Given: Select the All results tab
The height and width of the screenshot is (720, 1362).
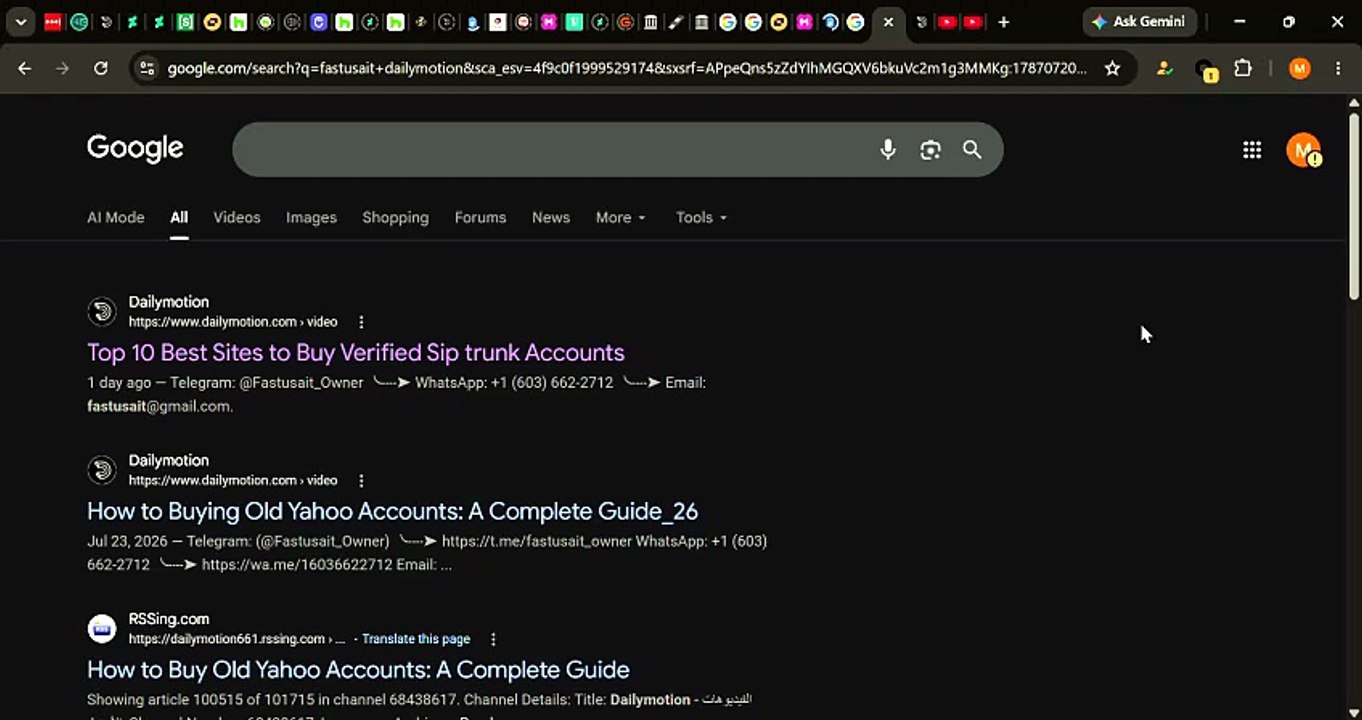Looking at the screenshot, I should point(179,217).
